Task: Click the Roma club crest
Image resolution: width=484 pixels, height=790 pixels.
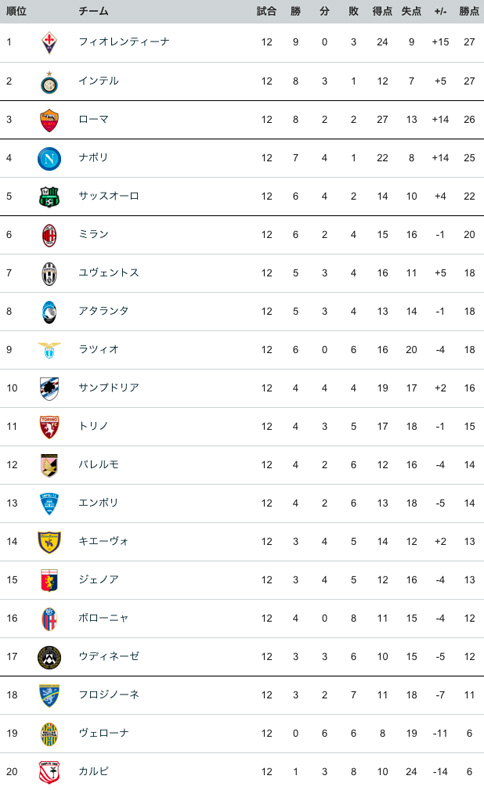Action: coord(49,120)
